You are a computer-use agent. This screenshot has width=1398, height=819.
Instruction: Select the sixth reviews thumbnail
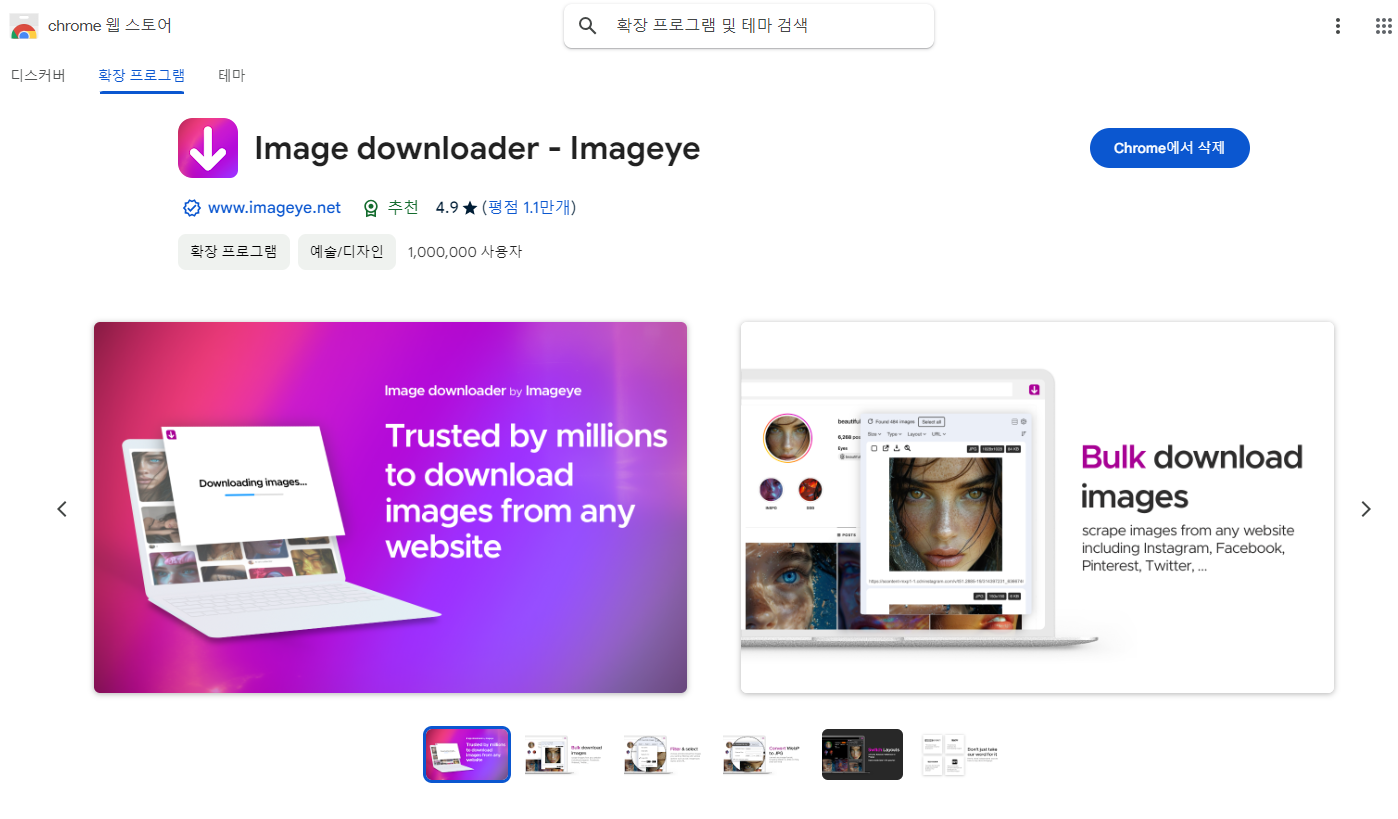(960, 754)
